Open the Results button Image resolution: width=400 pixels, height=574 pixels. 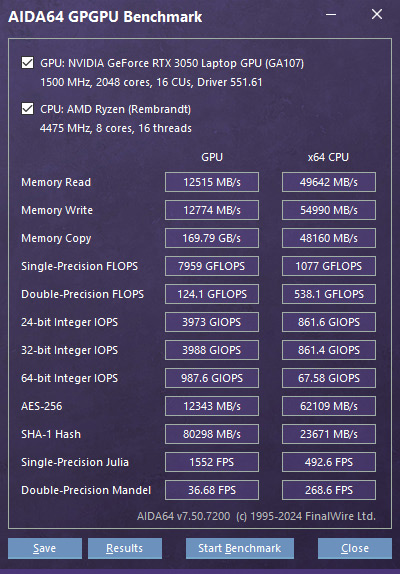[125, 548]
